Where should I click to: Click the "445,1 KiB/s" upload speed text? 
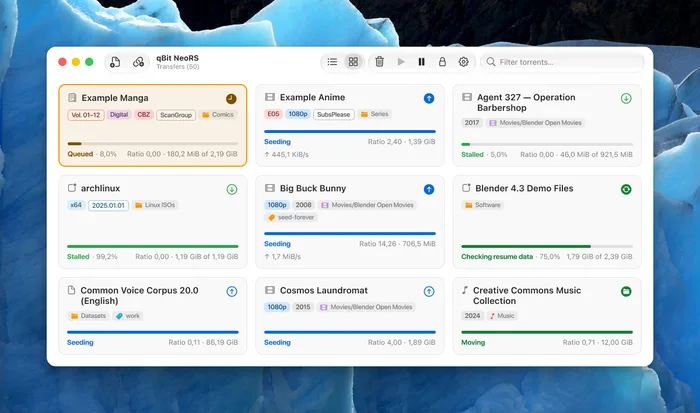[x=290, y=154]
